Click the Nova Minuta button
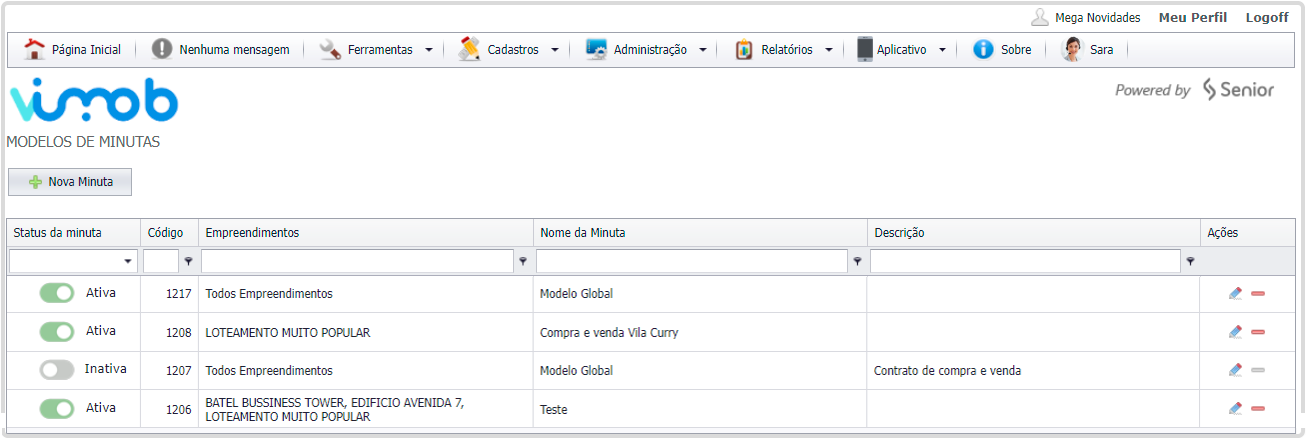The image size is (1307, 439). tap(70, 182)
